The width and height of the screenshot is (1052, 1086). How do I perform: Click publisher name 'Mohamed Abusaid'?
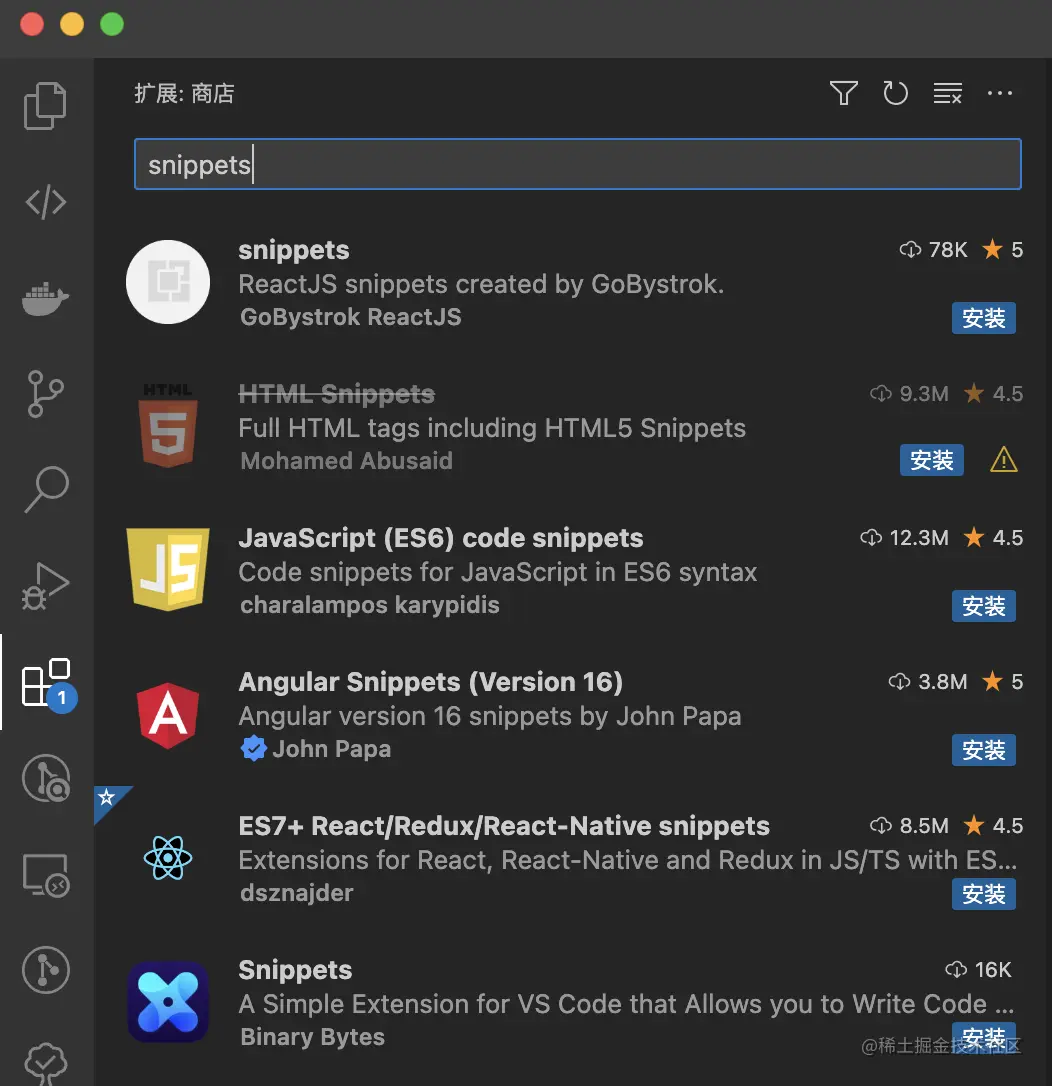346,461
